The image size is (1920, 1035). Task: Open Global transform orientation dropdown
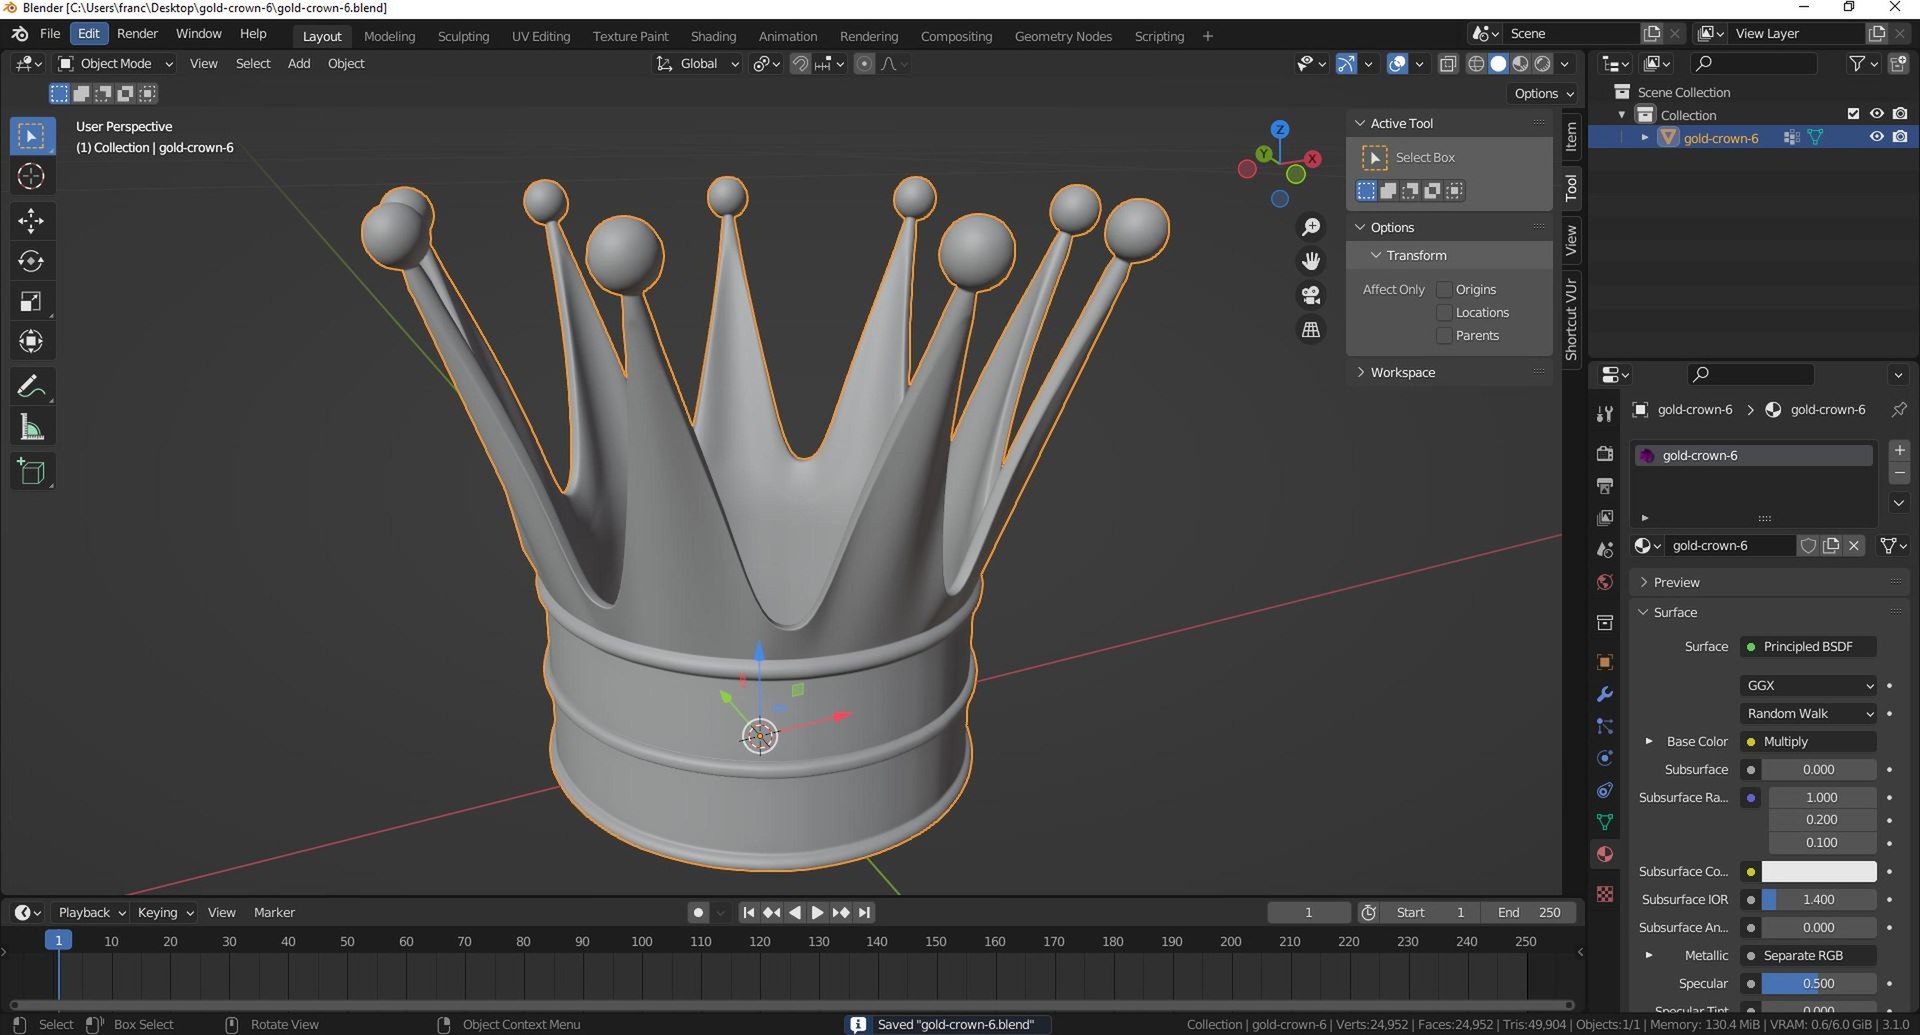697,63
